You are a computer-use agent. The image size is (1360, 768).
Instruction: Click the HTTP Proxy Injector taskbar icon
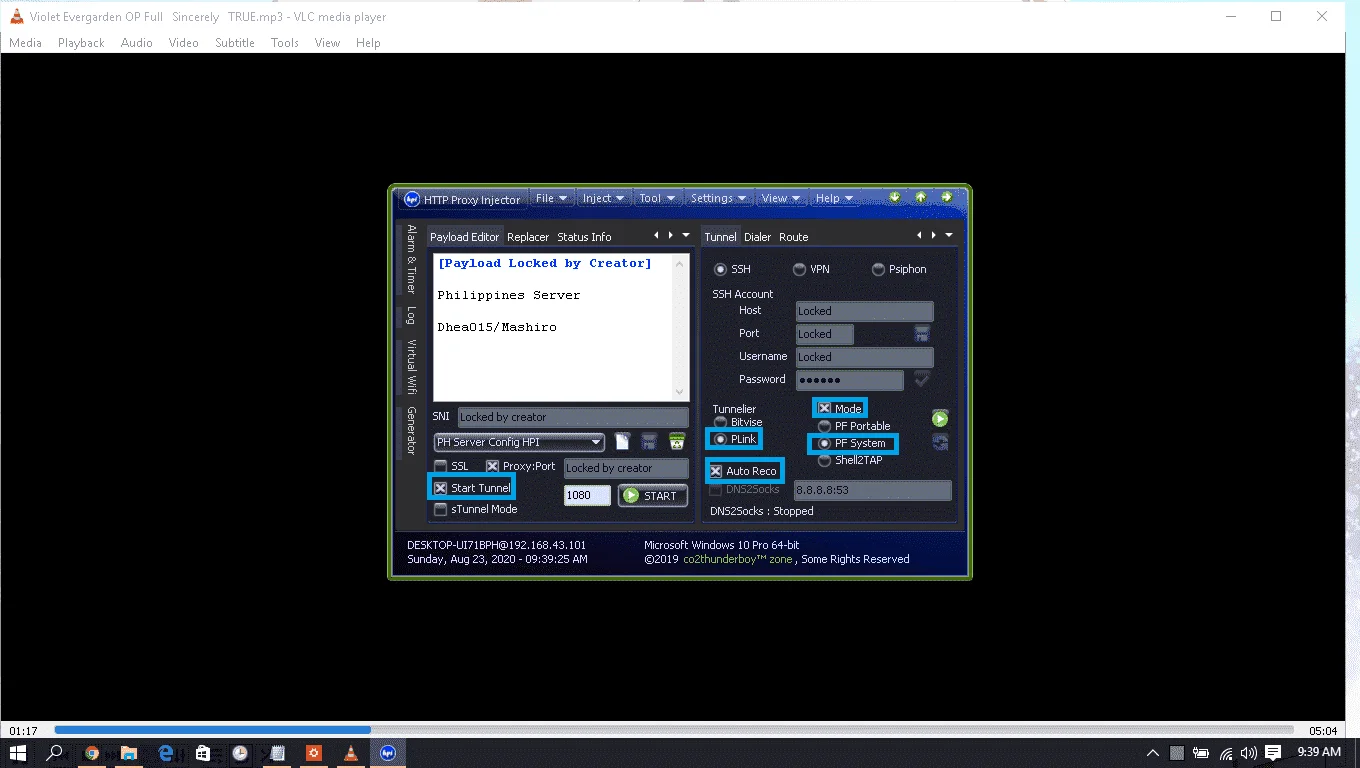pyautogui.click(x=388, y=753)
